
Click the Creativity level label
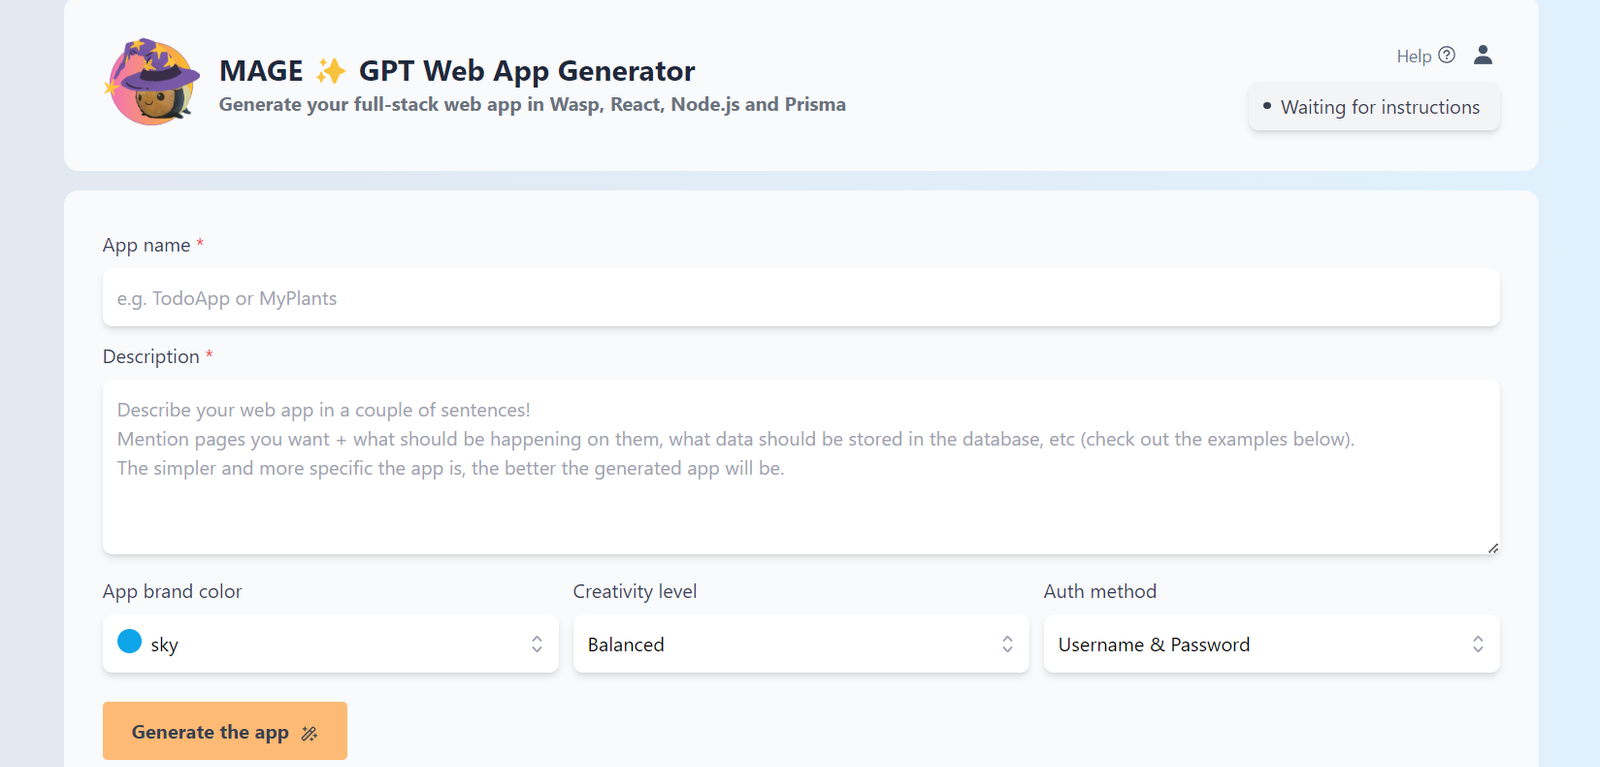pyautogui.click(x=635, y=591)
